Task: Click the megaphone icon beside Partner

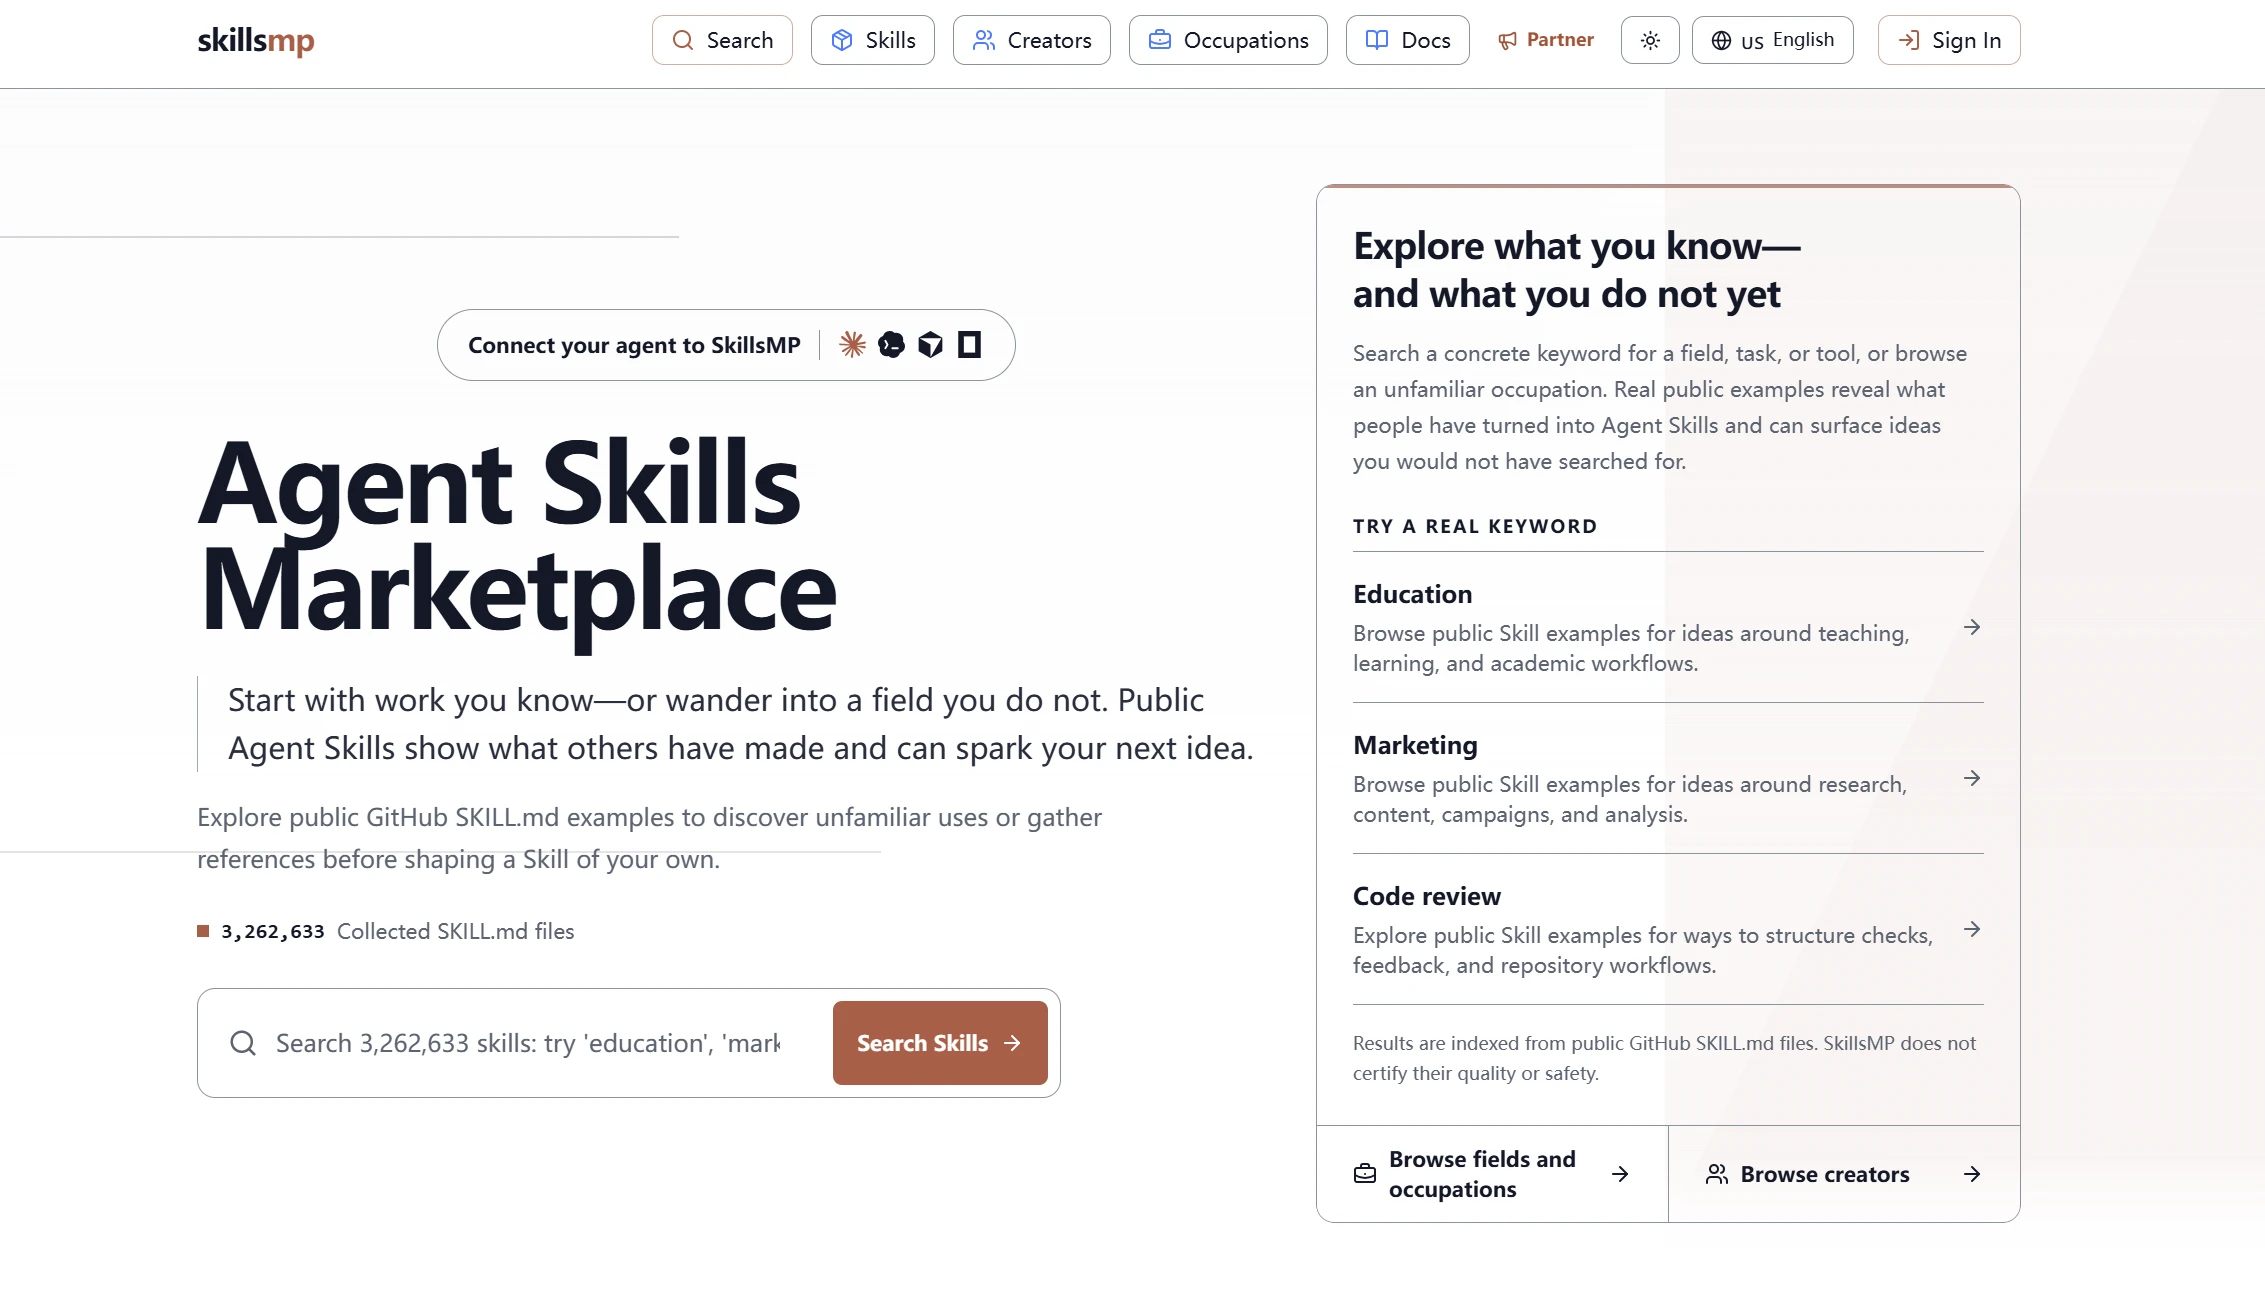Action: point(1507,41)
